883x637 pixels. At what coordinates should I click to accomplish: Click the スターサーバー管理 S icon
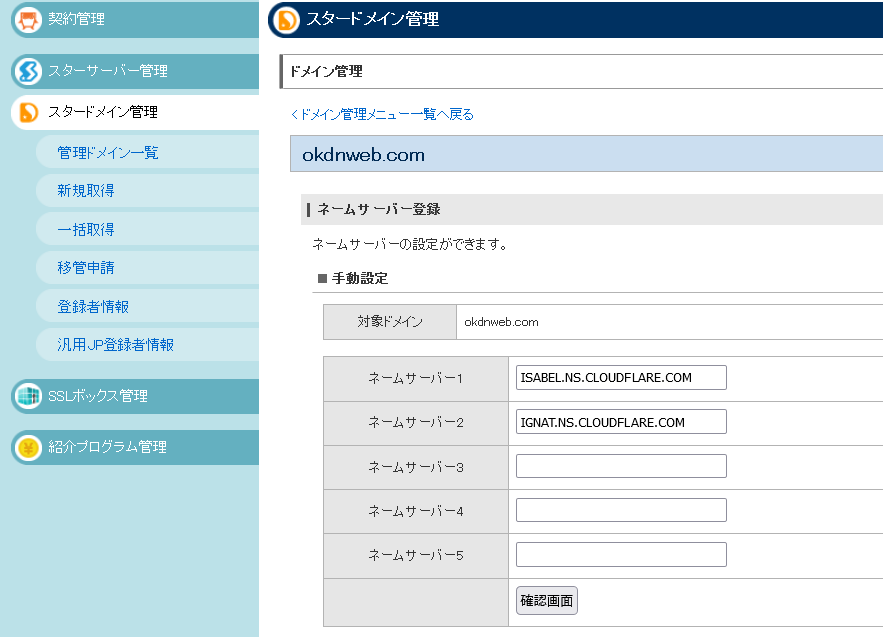[29, 72]
